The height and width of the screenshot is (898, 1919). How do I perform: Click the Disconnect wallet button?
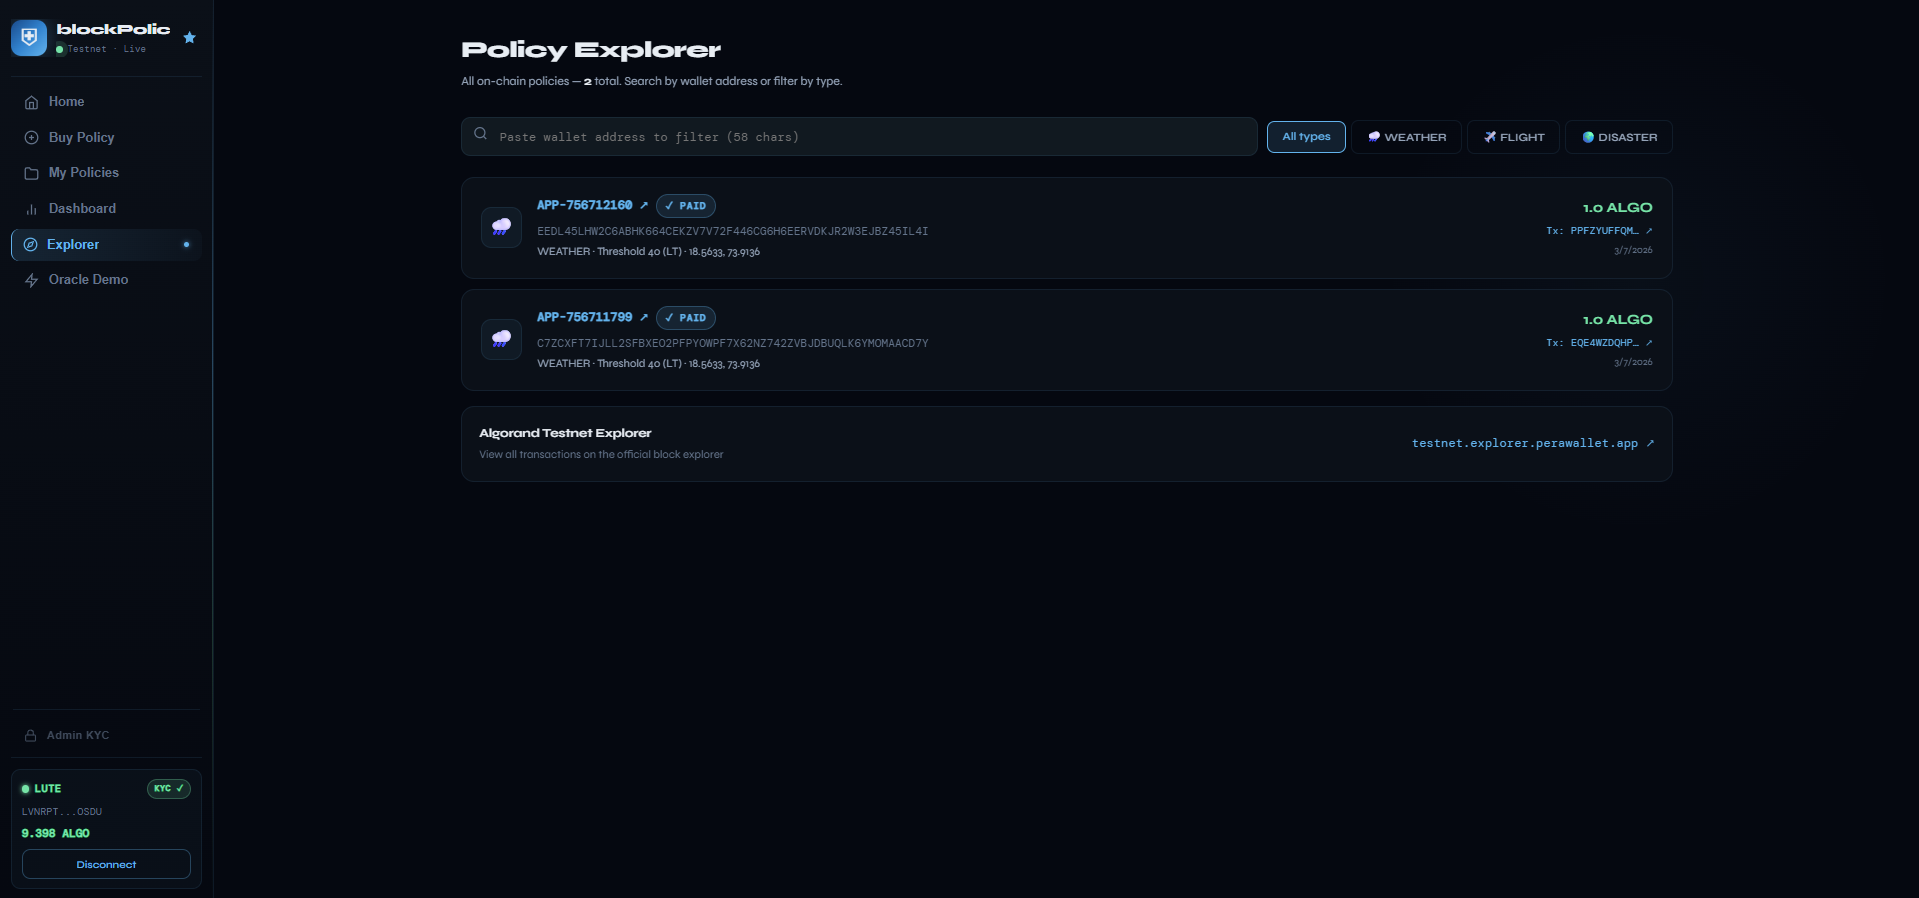(106, 864)
